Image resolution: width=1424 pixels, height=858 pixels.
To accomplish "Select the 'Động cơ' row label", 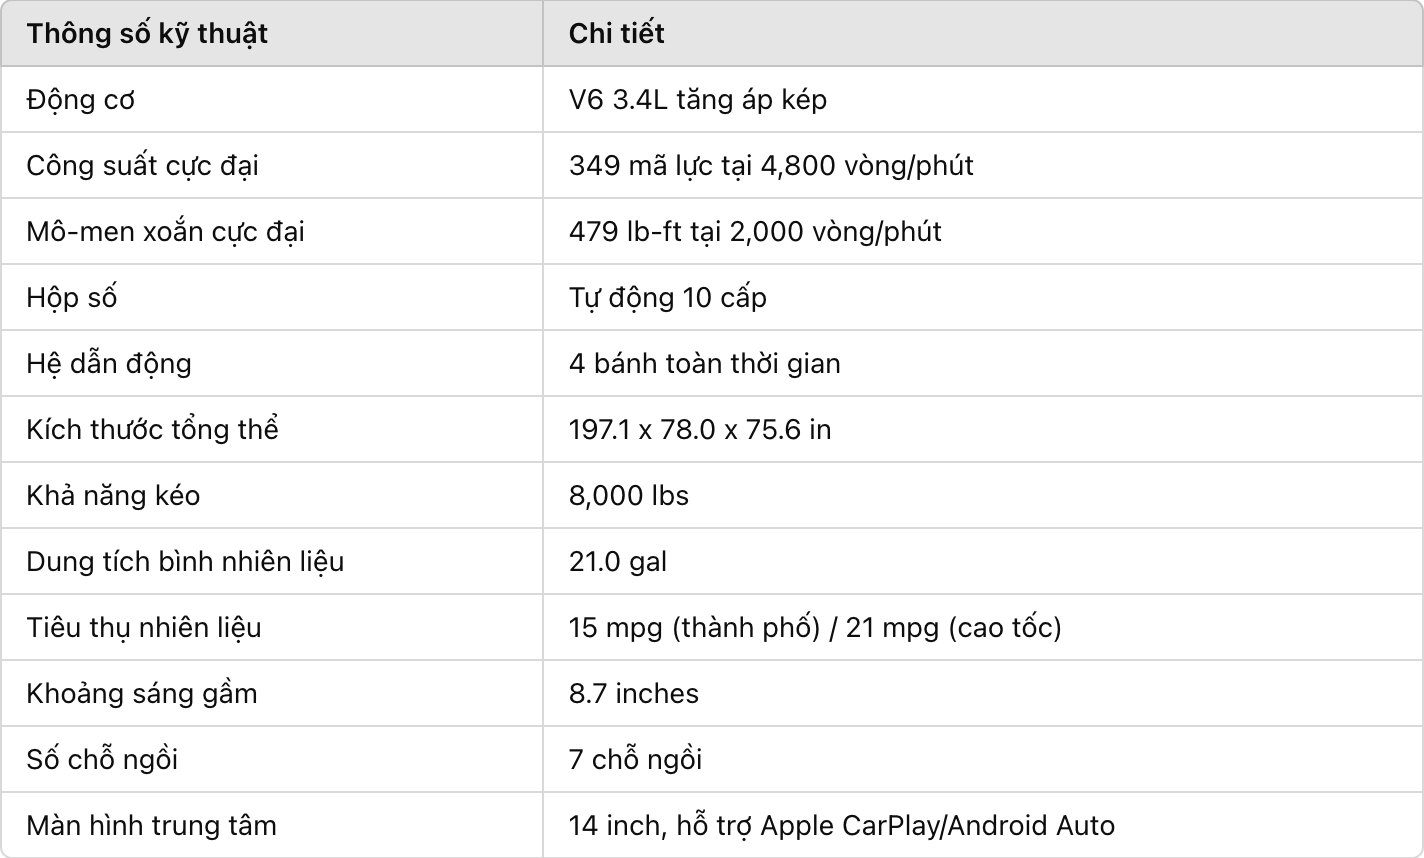I will coord(81,100).
